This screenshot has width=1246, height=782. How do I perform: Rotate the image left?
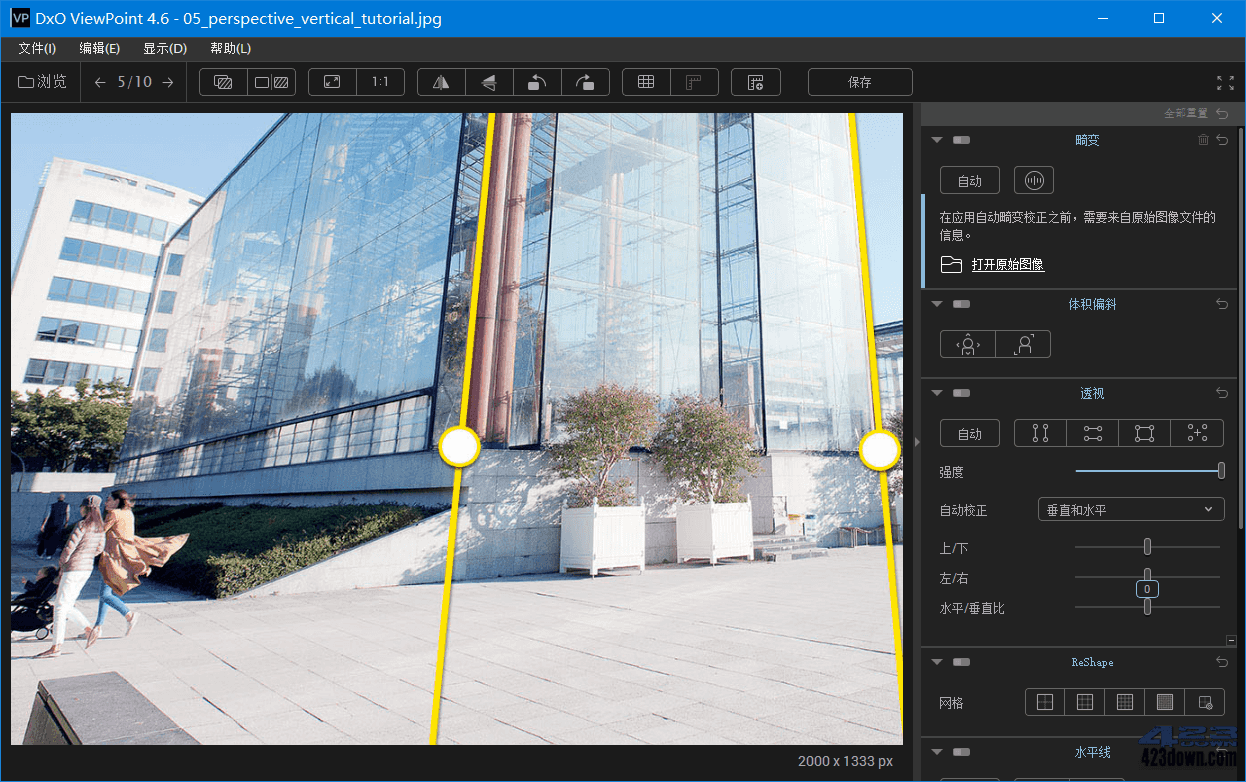coord(537,82)
